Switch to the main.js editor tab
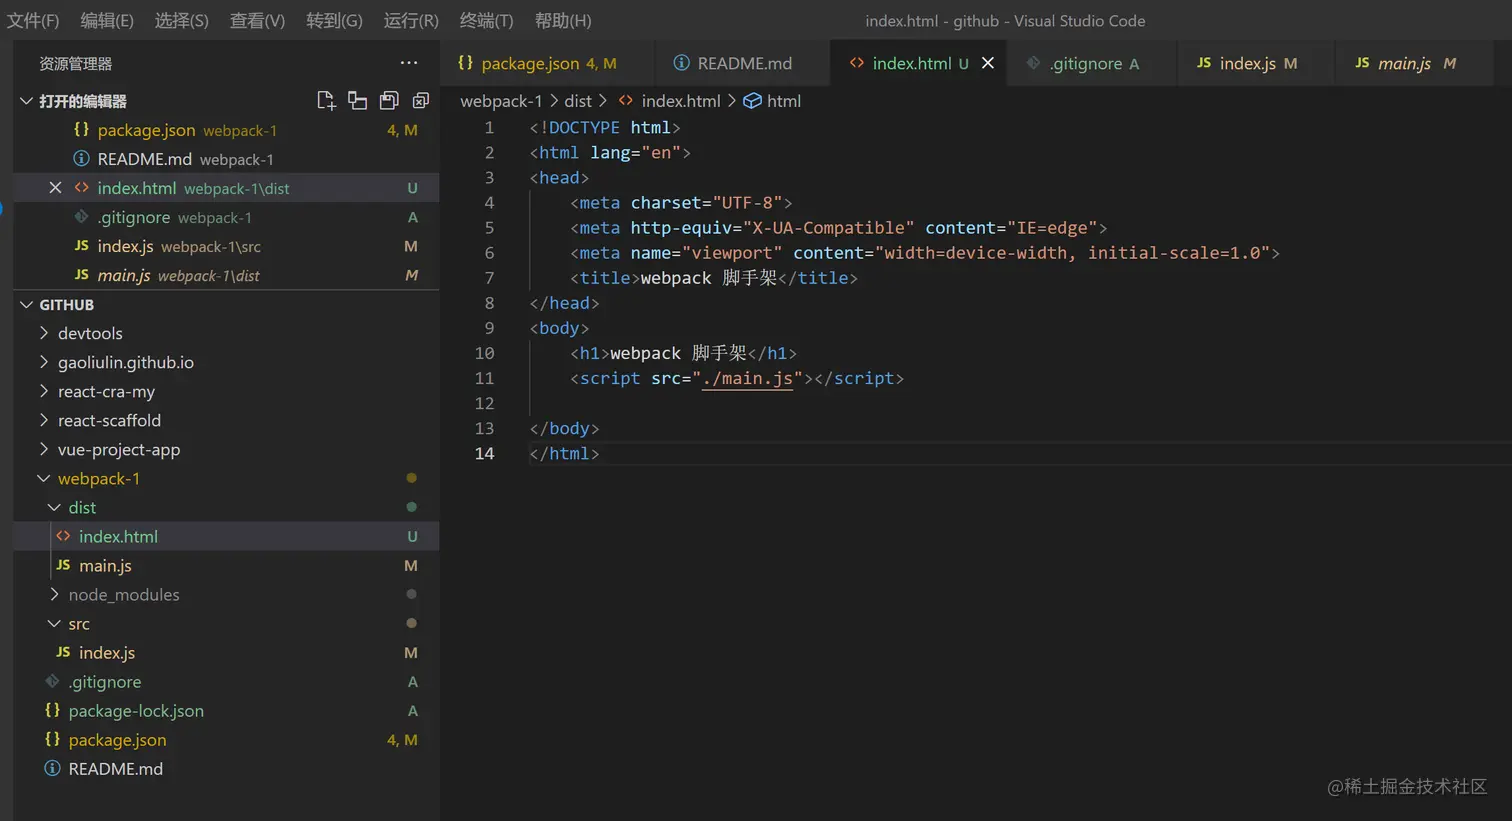This screenshot has height=821, width=1512. (x=1404, y=63)
